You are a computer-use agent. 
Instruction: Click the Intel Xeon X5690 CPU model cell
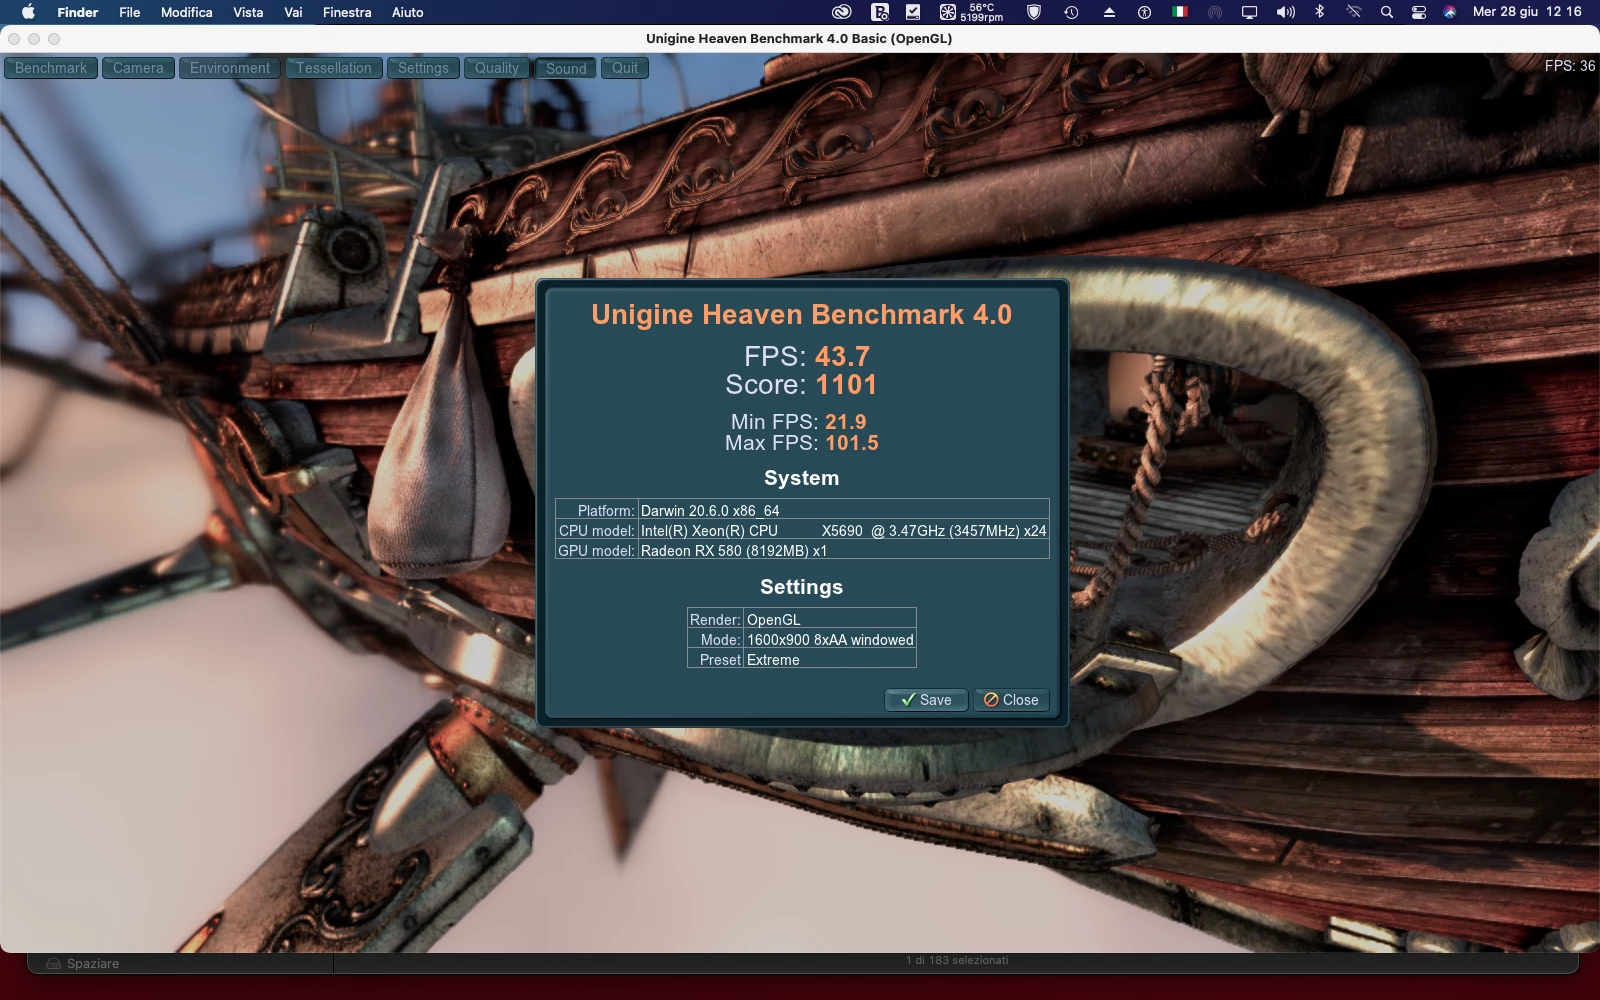(x=843, y=530)
